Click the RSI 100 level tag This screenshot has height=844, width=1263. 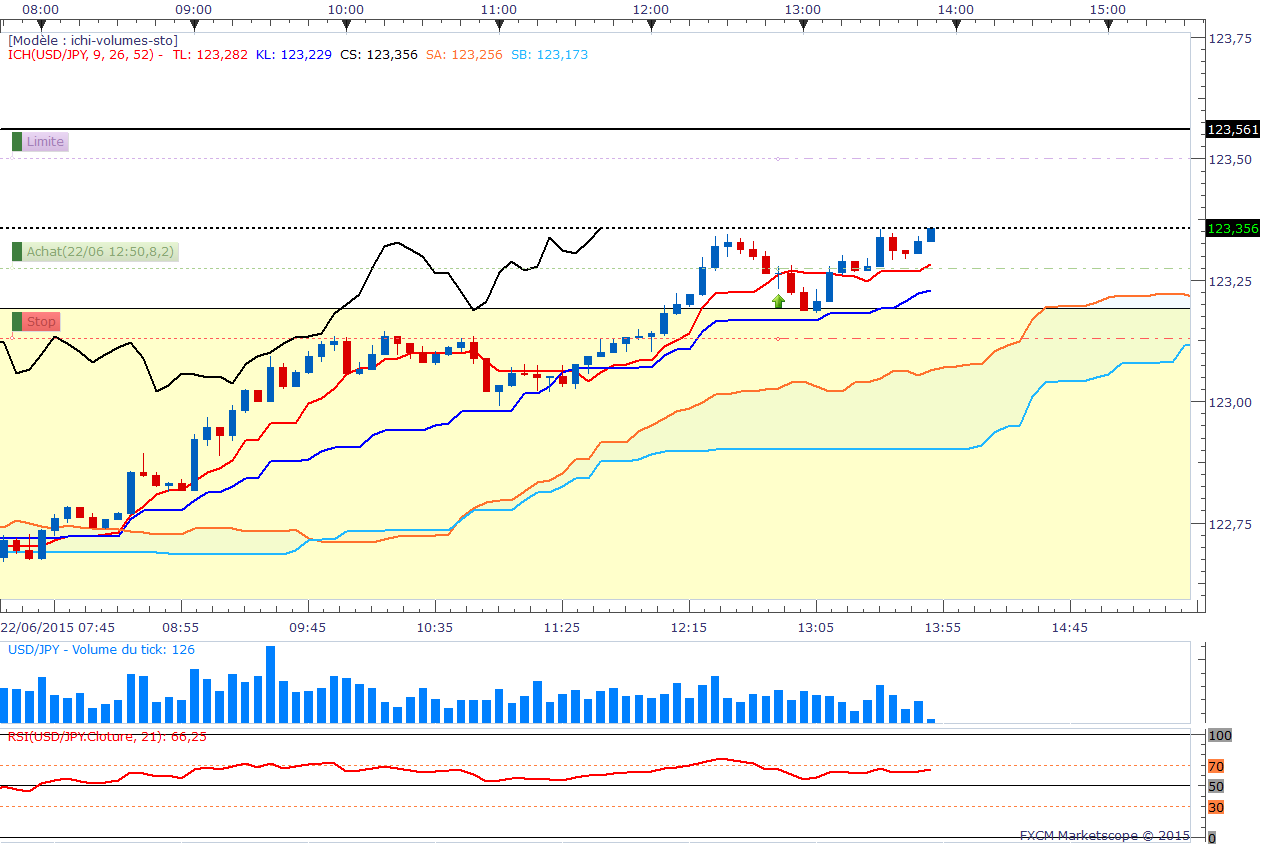1220,735
